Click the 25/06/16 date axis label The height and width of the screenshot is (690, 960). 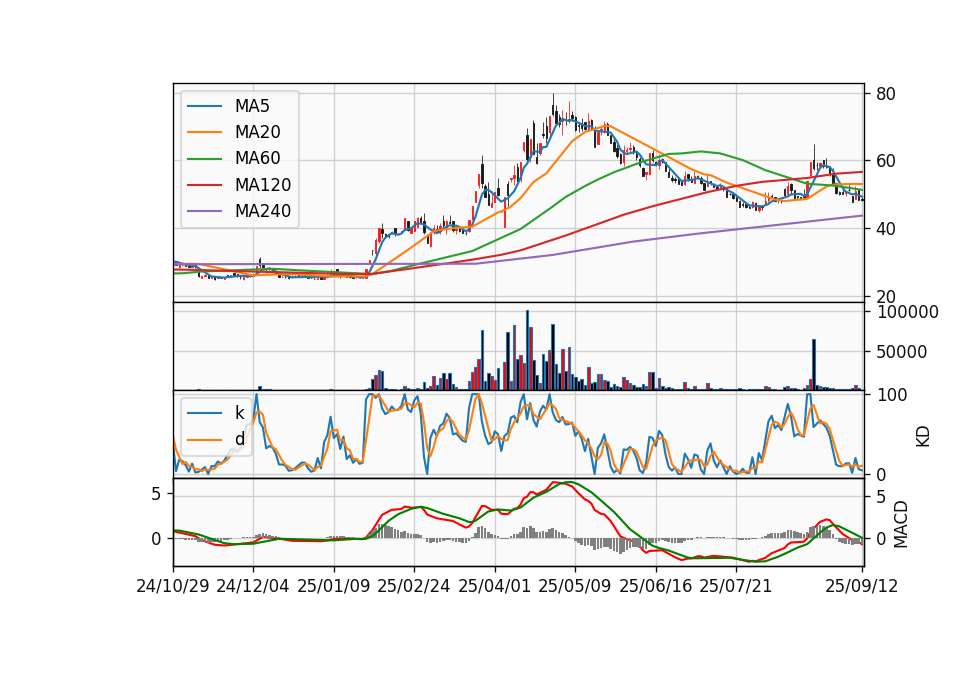tap(656, 586)
